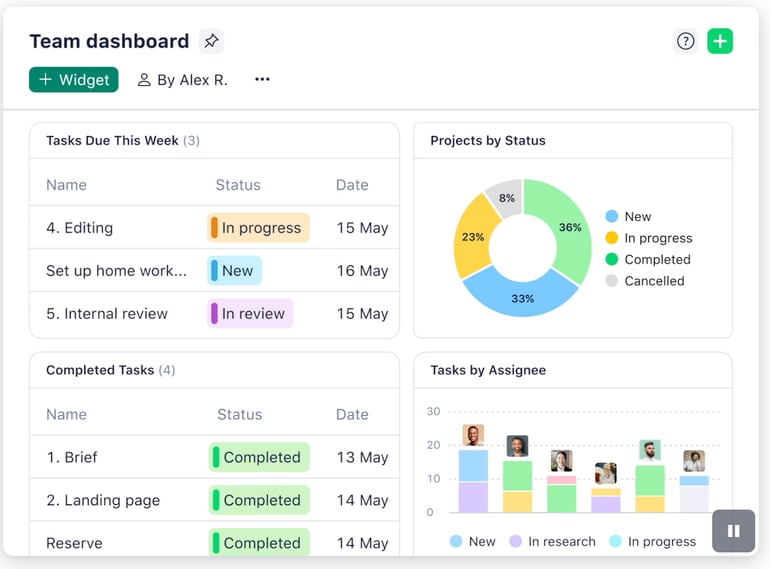The height and width of the screenshot is (569, 770).
Task: Click the 8% grey donut segment
Action: coord(507,198)
